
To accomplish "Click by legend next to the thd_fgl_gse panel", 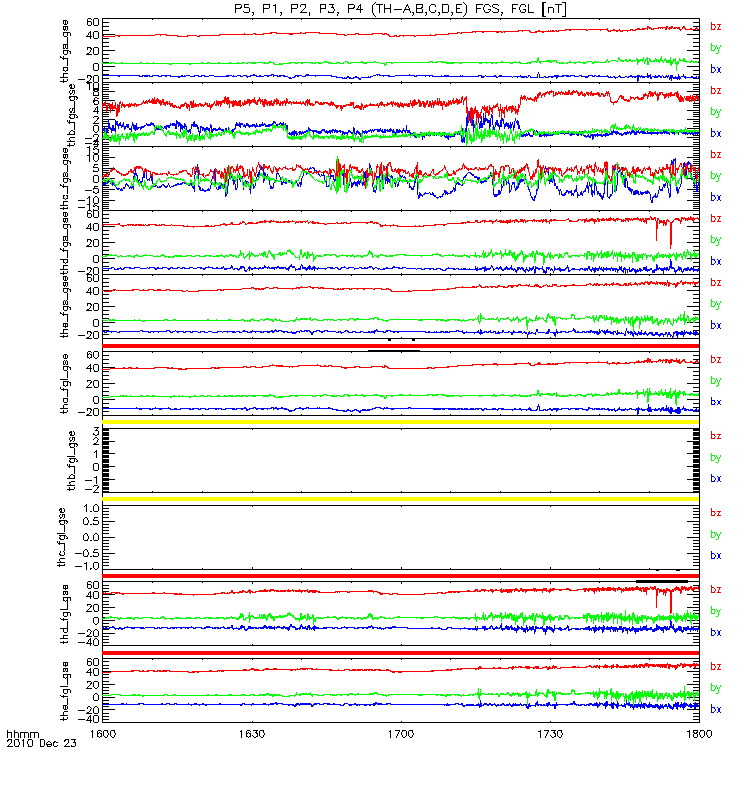I will click(716, 611).
